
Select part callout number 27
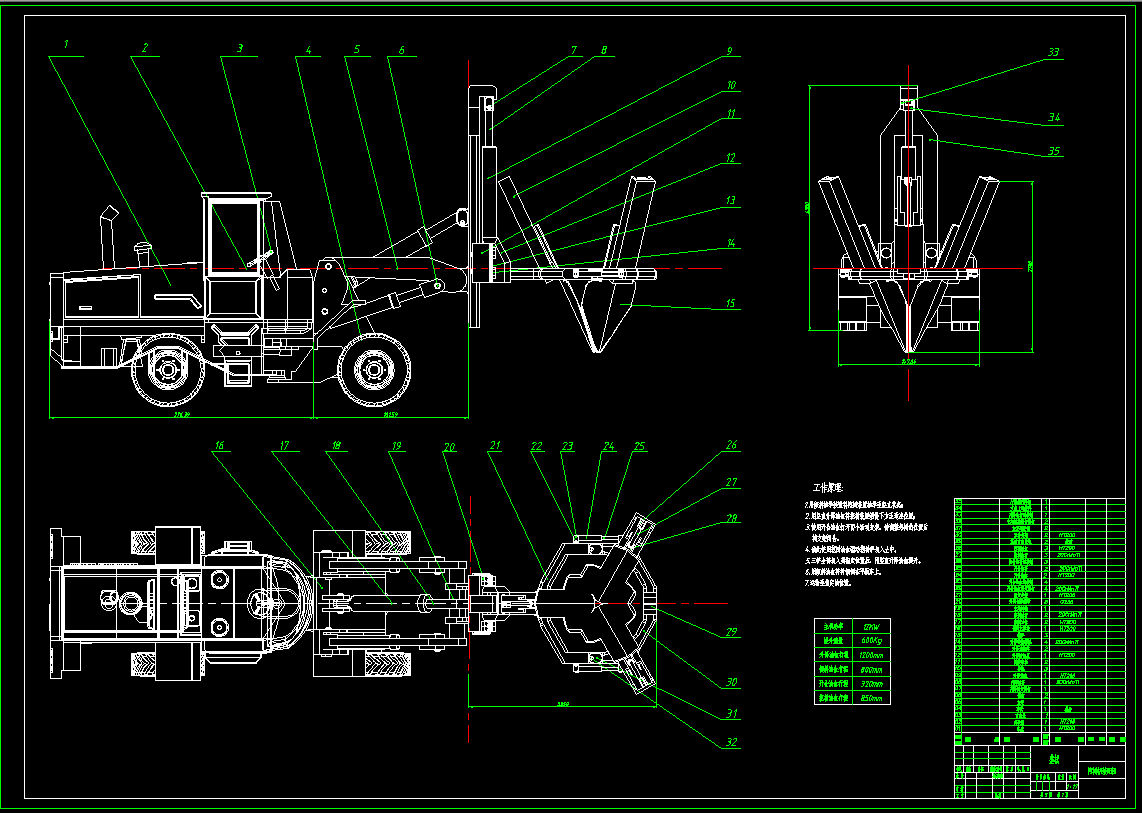point(731,482)
